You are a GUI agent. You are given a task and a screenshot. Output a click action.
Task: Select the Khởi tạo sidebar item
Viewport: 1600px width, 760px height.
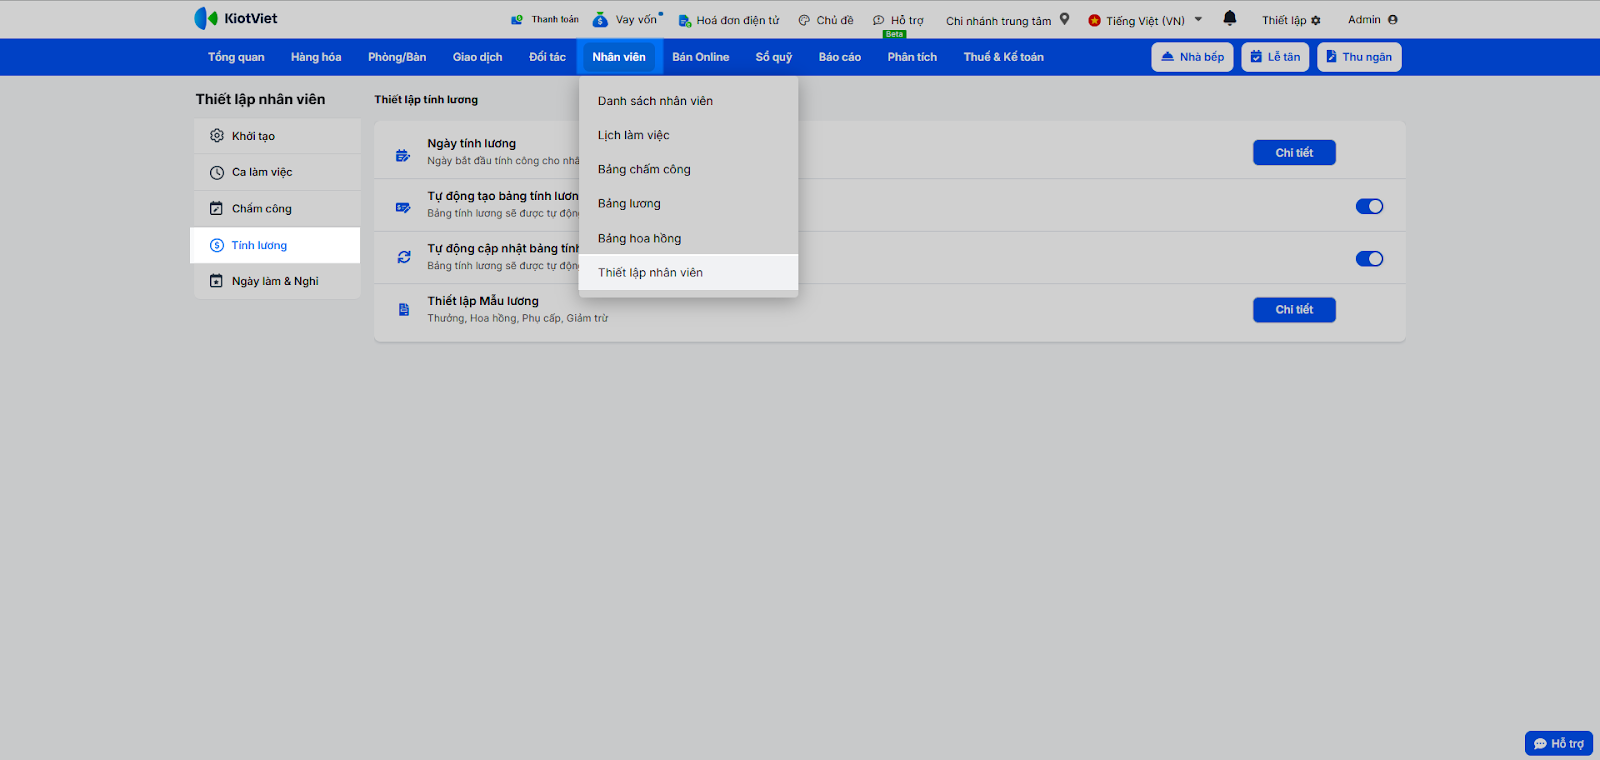click(277, 136)
